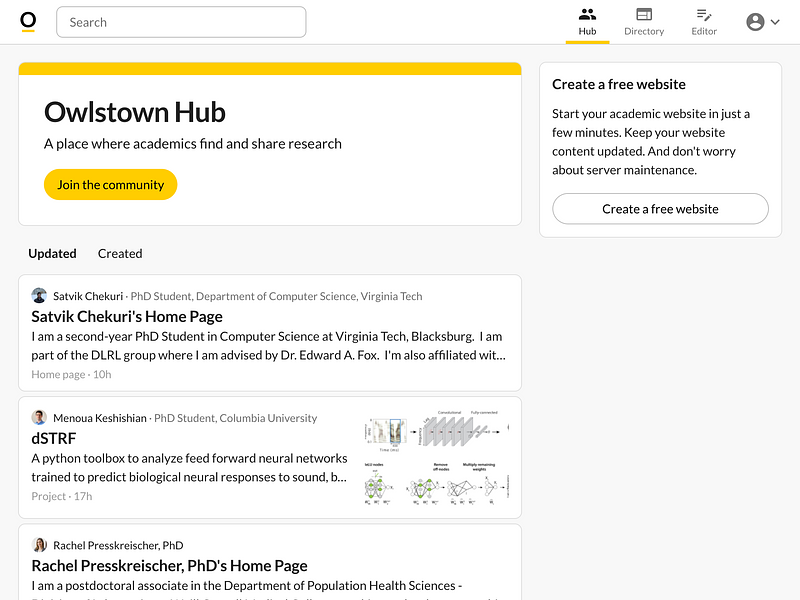Open Rachel Presskreischer, PhD's Home Page title
Viewport: 800px width, 600px height.
pos(169,565)
